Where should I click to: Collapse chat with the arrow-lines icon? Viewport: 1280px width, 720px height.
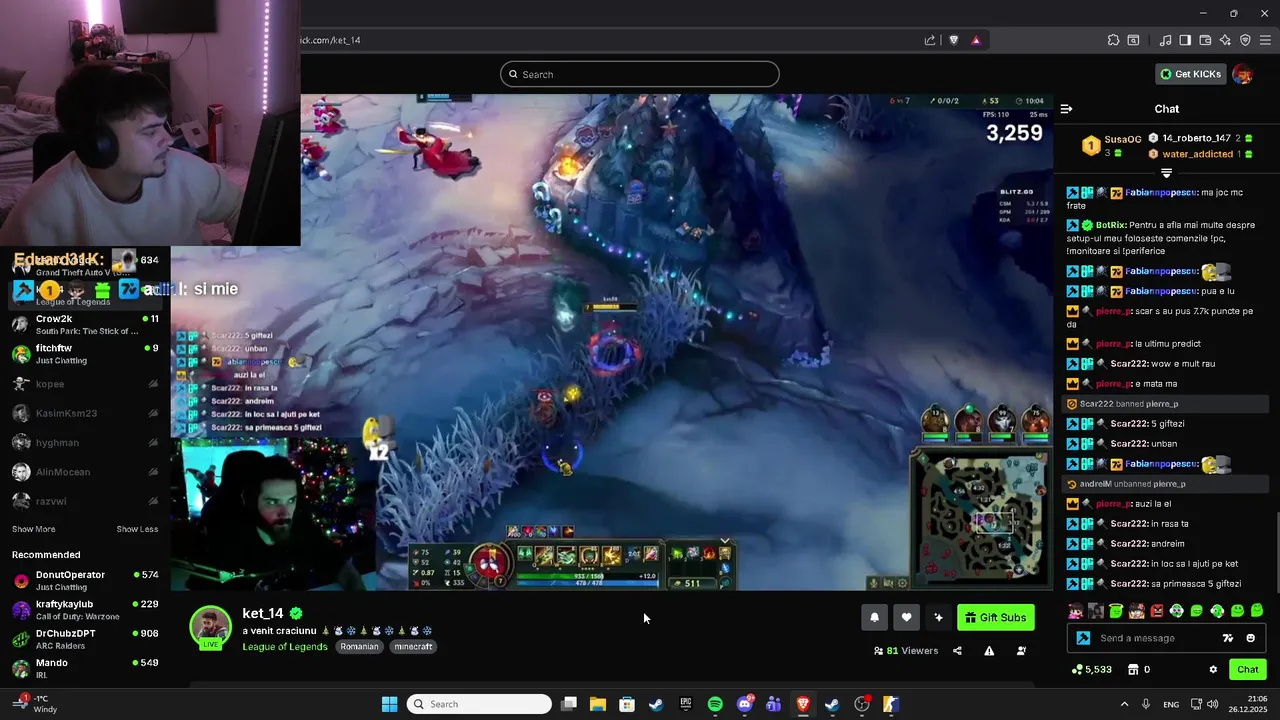coord(1066,109)
